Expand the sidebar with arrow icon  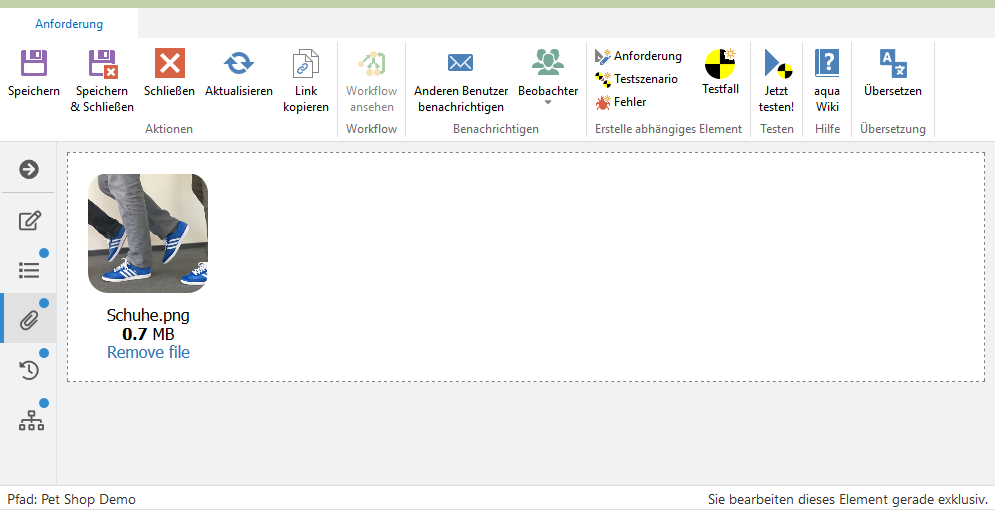[29, 169]
